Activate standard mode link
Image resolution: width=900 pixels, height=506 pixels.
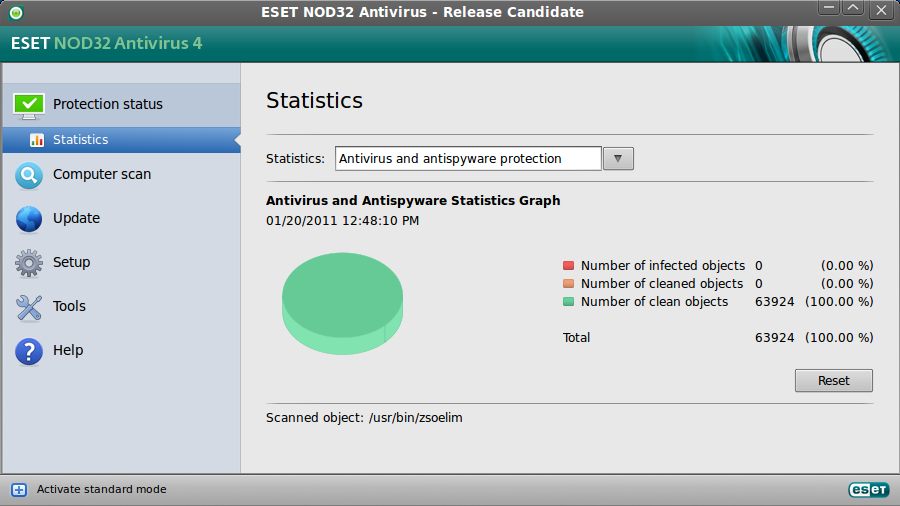pos(102,490)
